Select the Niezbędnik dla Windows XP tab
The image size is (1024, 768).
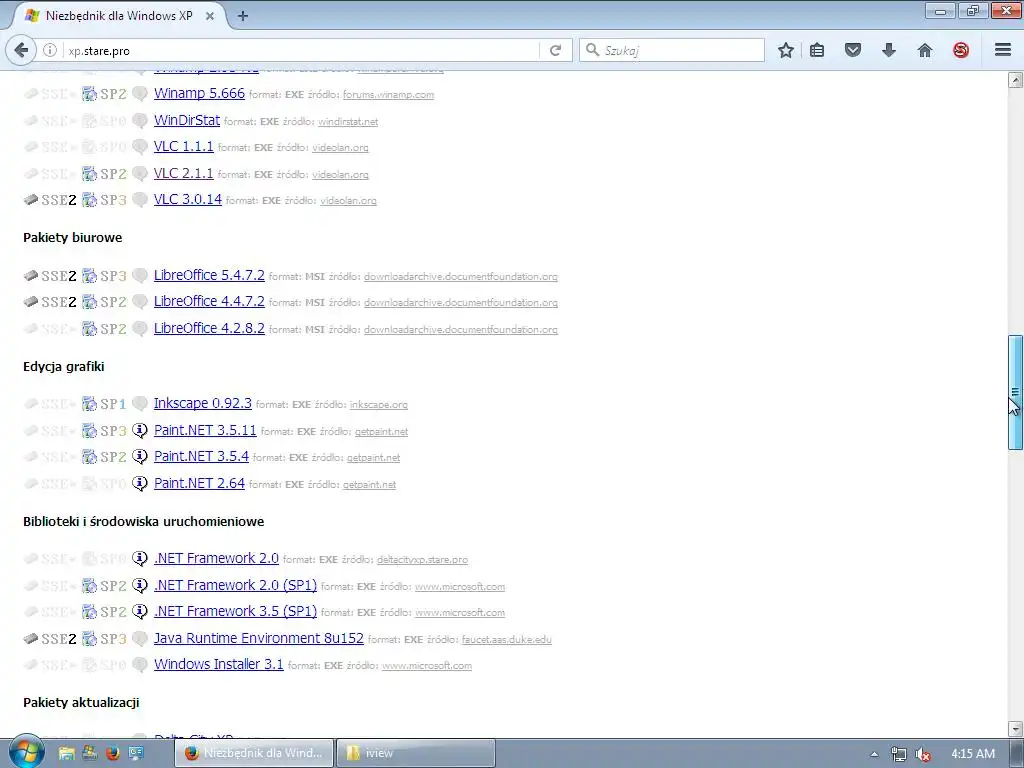[118, 16]
